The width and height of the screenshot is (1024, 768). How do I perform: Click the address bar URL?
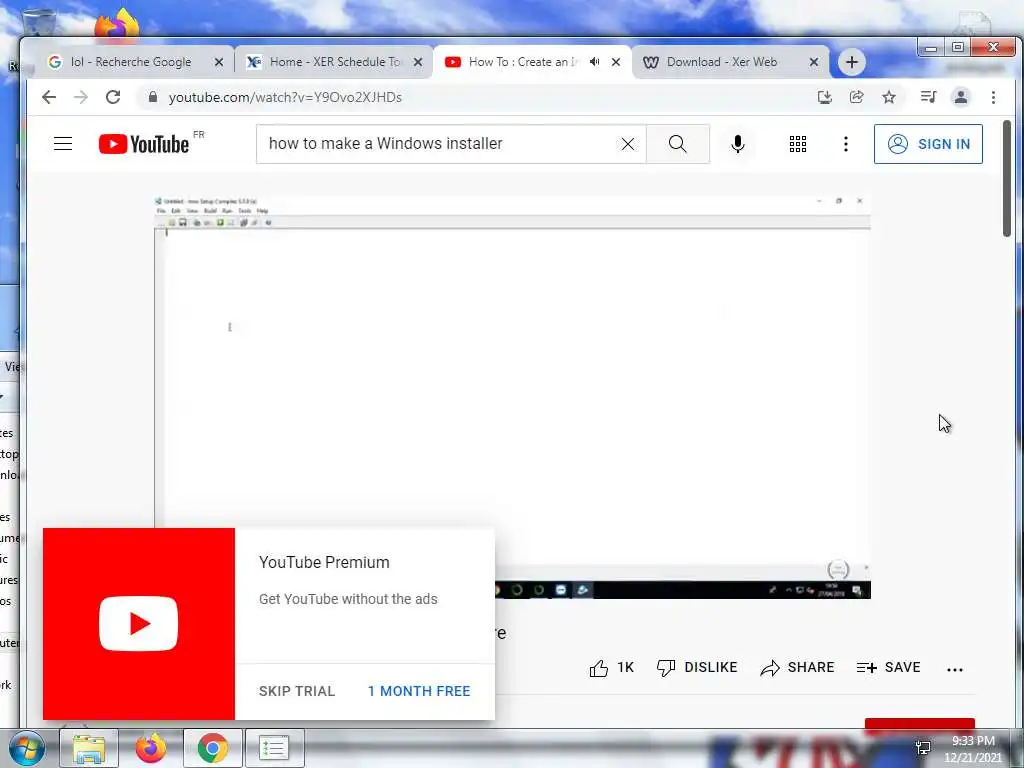pyautogui.click(x=285, y=97)
